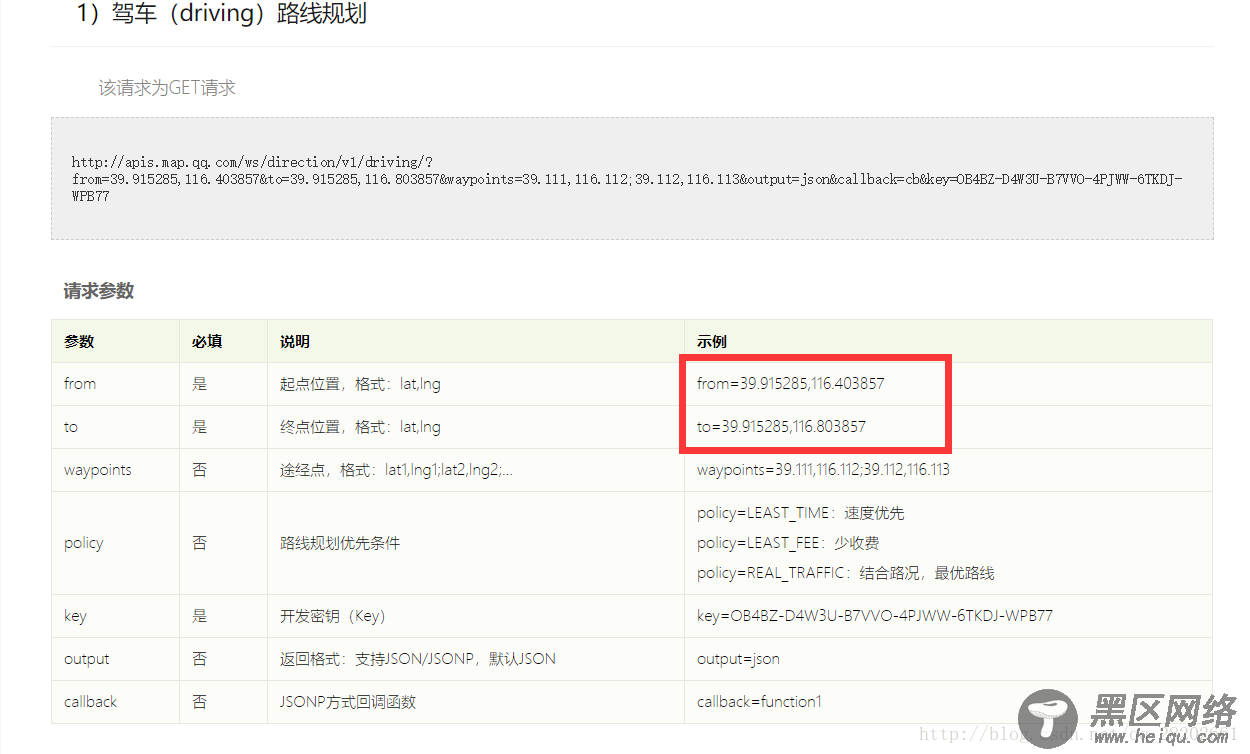Select example 'from=39.915285,116.403857'
Screen dimensions: 1250x754
pyautogui.click(x=791, y=384)
